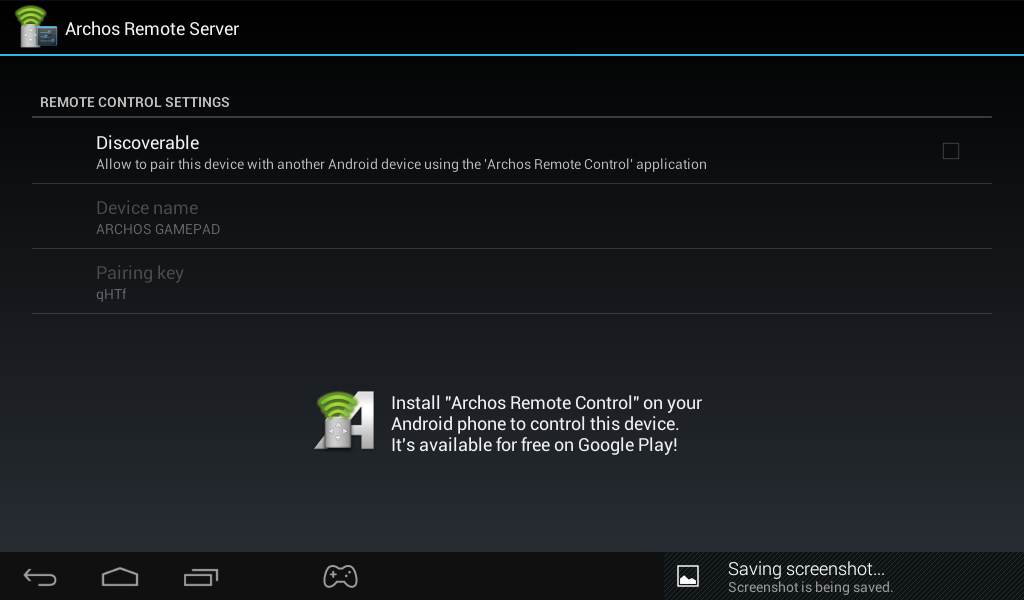Open the Saving screenshot notification
Image resolution: width=1024 pixels, height=600 pixels.
[x=806, y=569]
